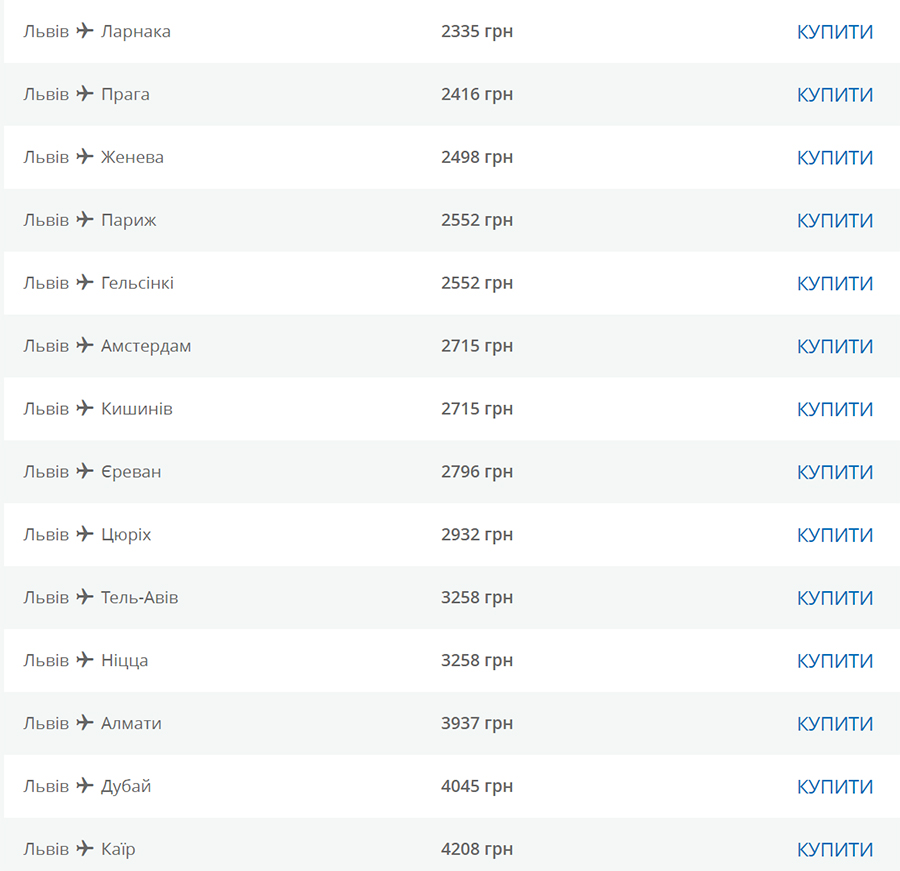900x871 pixels.
Task: Click the airplane icon in the Ларнака row
Action: point(85,30)
